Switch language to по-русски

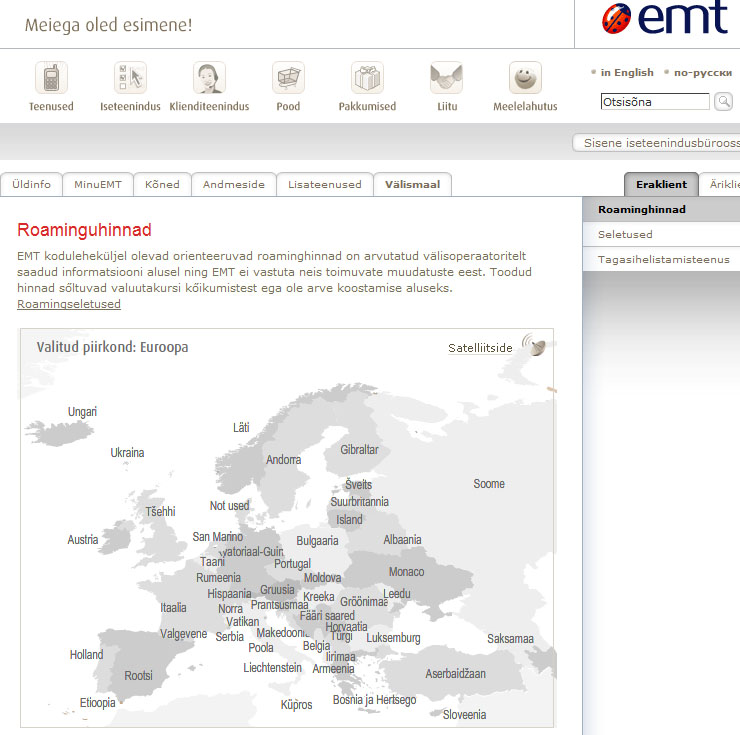[x=703, y=73]
